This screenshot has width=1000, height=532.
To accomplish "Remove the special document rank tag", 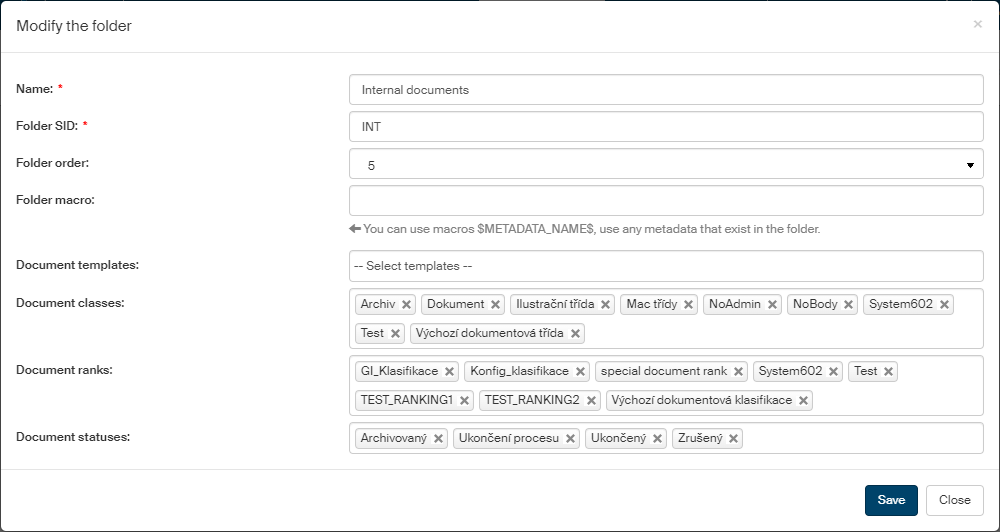I will point(738,372).
